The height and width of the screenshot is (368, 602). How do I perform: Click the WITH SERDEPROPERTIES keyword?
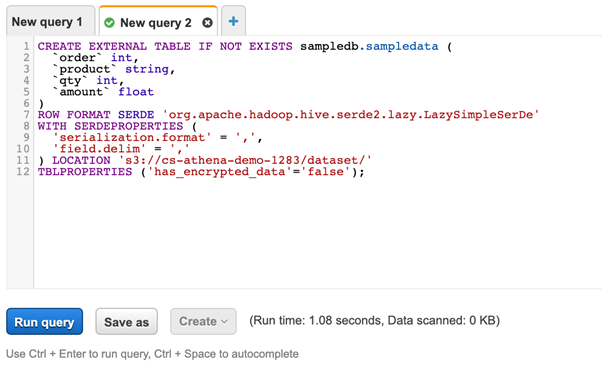110,126
